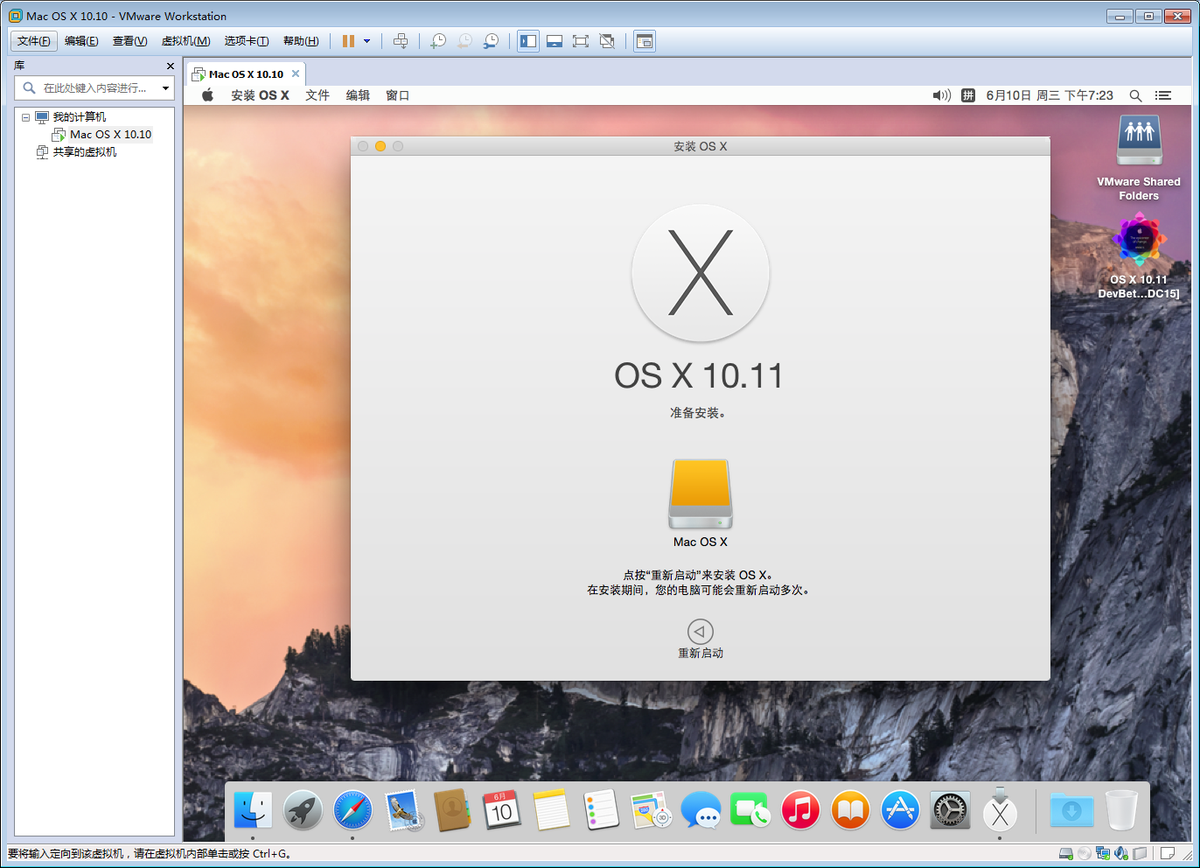Image resolution: width=1200 pixels, height=868 pixels.
Task: Click the take snapshot toolbar icon
Action: point(438,41)
